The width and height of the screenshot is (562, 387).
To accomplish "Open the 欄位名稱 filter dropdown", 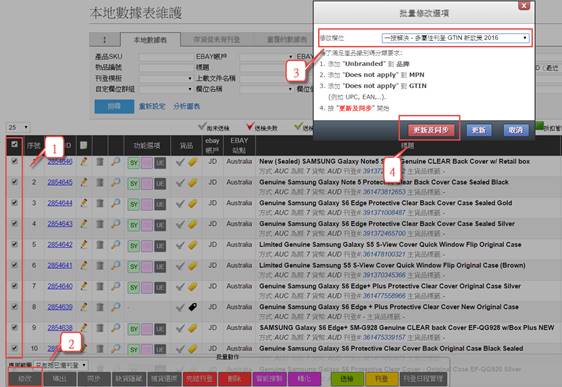I will pos(266,89).
